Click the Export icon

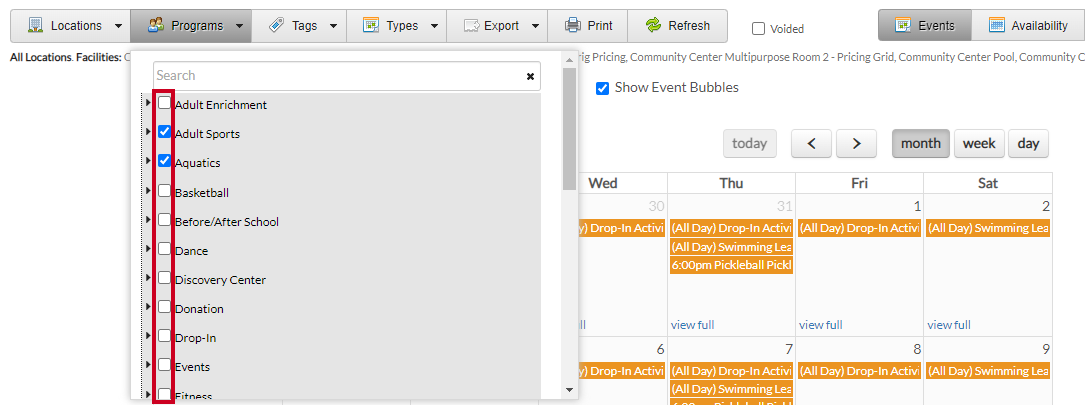coord(471,26)
